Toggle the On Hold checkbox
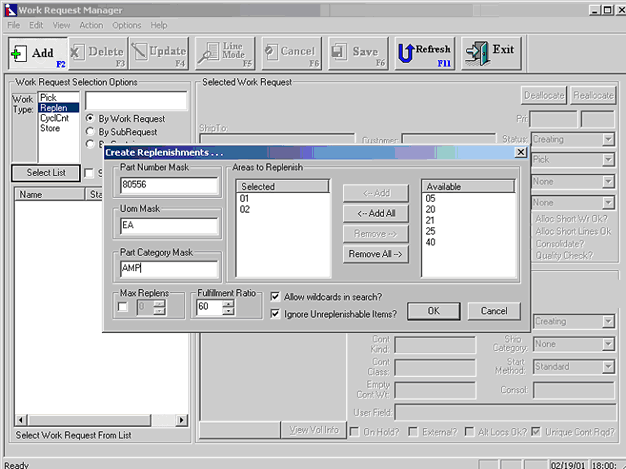626x469 pixels. pos(354,432)
